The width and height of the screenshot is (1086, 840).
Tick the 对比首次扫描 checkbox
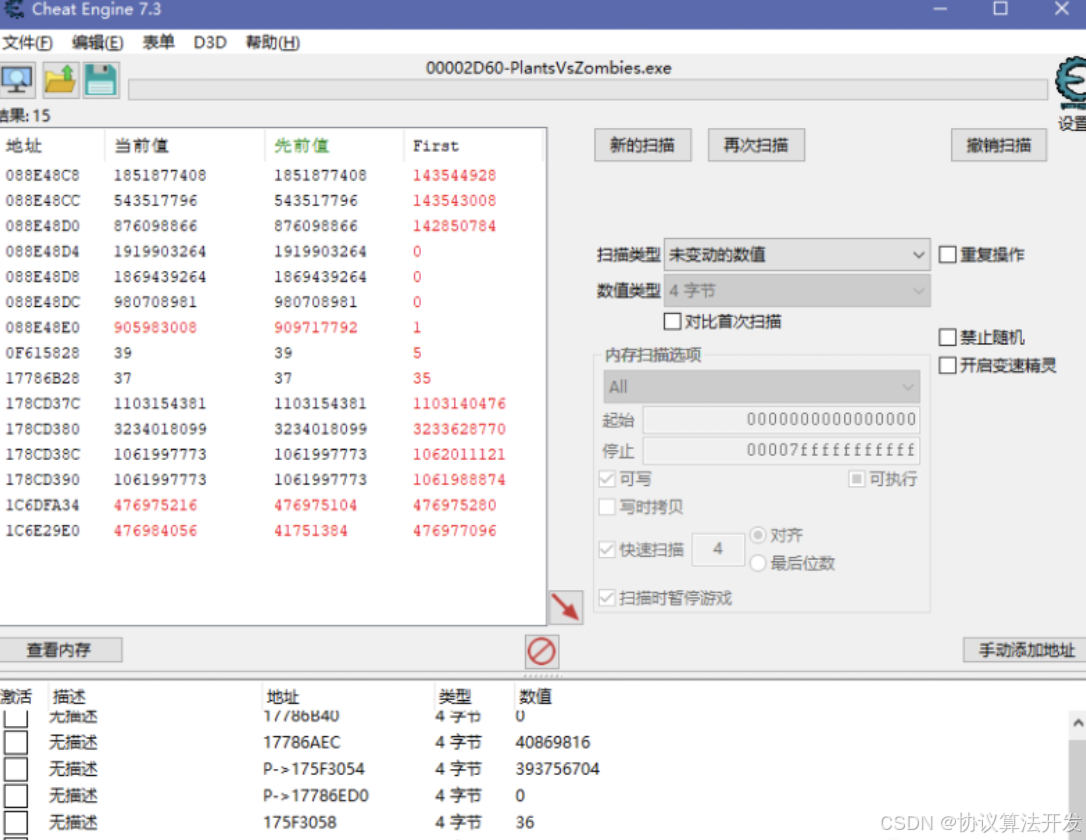[x=672, y=321]
